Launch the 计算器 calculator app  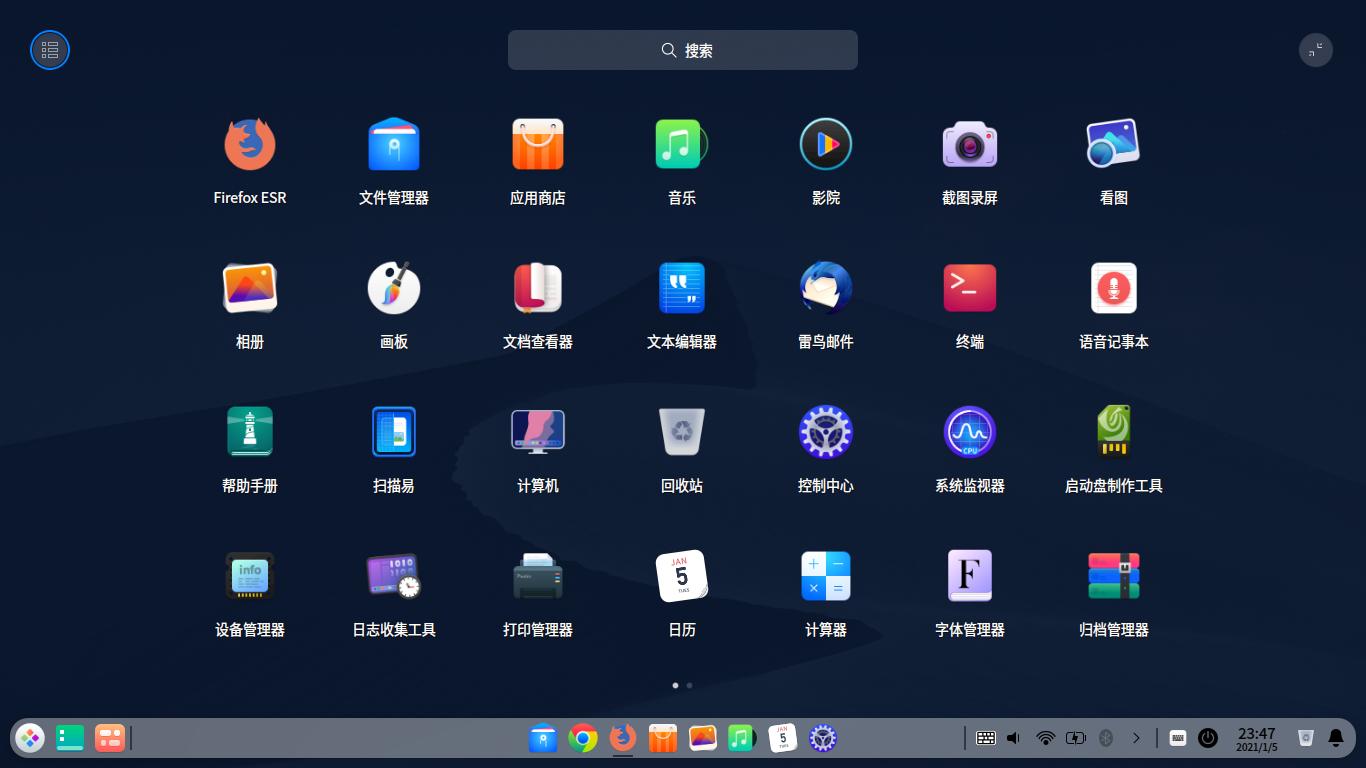[x=826, y=577]
